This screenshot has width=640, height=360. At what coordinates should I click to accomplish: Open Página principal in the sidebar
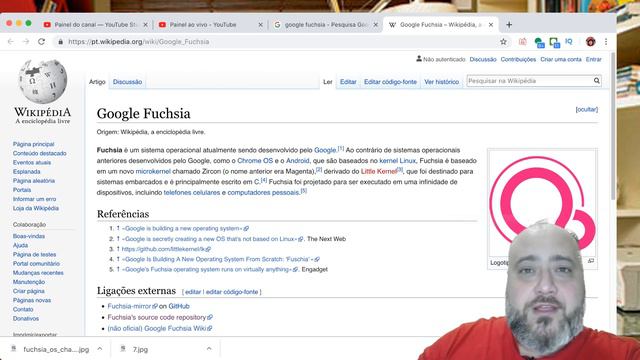(x=33, y=144)
